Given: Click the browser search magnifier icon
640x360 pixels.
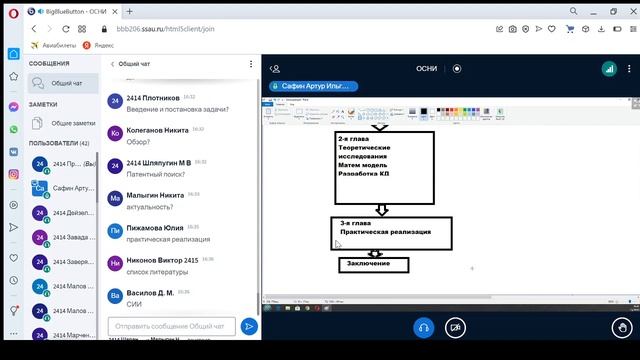Looking at the screenshot, I should [x=573, y=11].
